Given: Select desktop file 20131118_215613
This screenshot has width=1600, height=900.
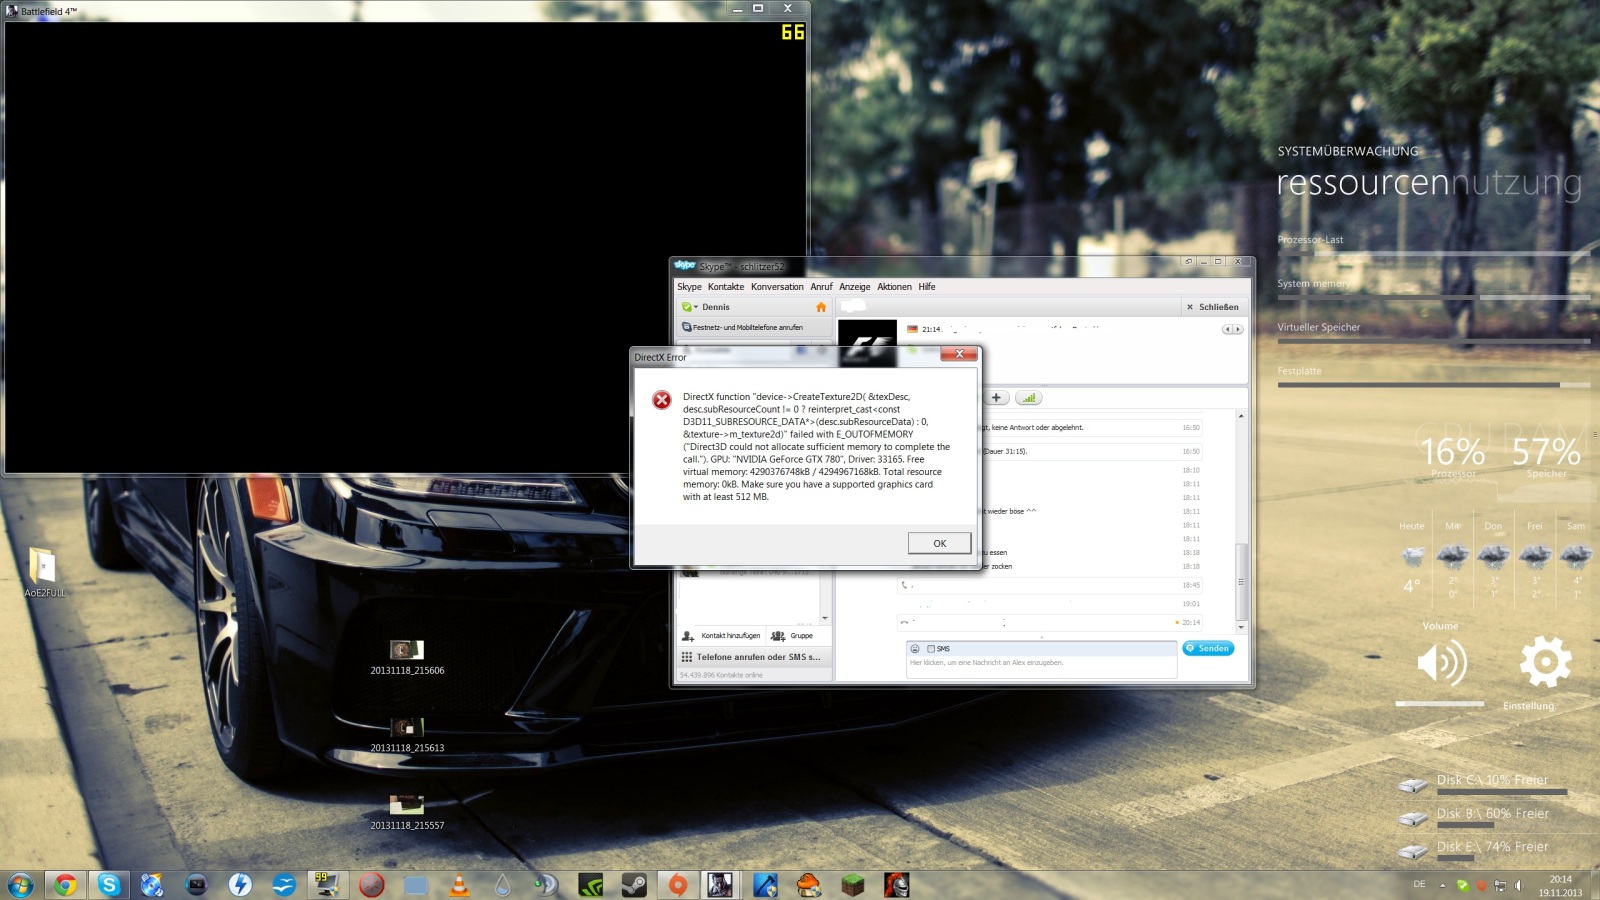Looking at the screenshot, I should click(x=407, y=734).
